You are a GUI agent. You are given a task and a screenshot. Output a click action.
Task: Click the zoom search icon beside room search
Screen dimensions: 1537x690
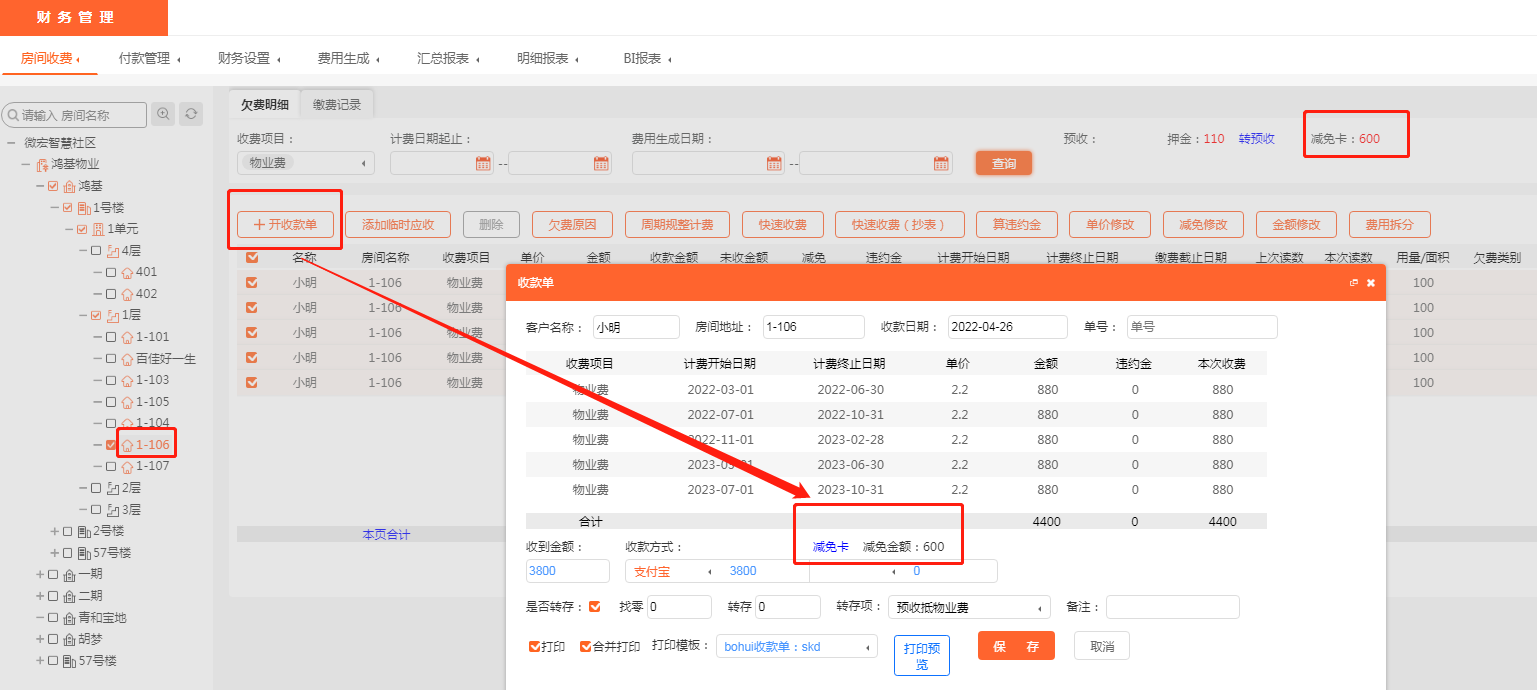(163, 114)
